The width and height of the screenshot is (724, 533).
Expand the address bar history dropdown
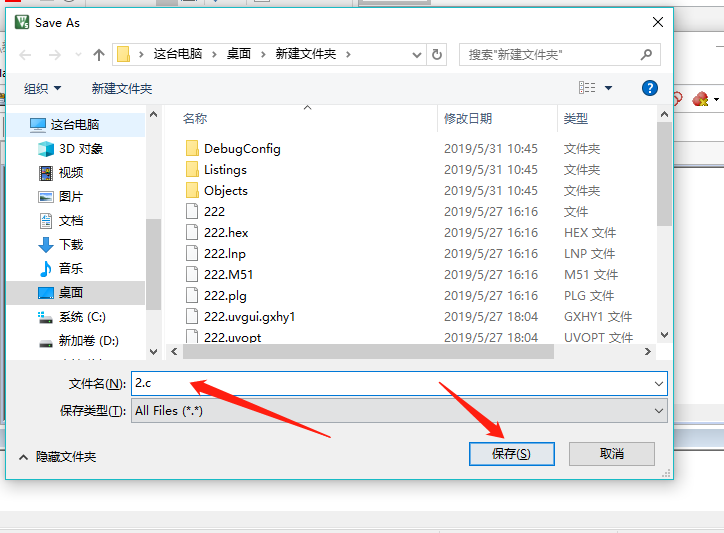pyautogui.click(x=416, y=55)
